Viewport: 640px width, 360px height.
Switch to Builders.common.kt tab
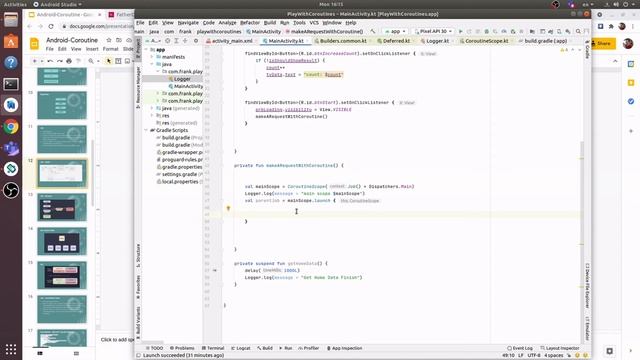pos(343,41)
